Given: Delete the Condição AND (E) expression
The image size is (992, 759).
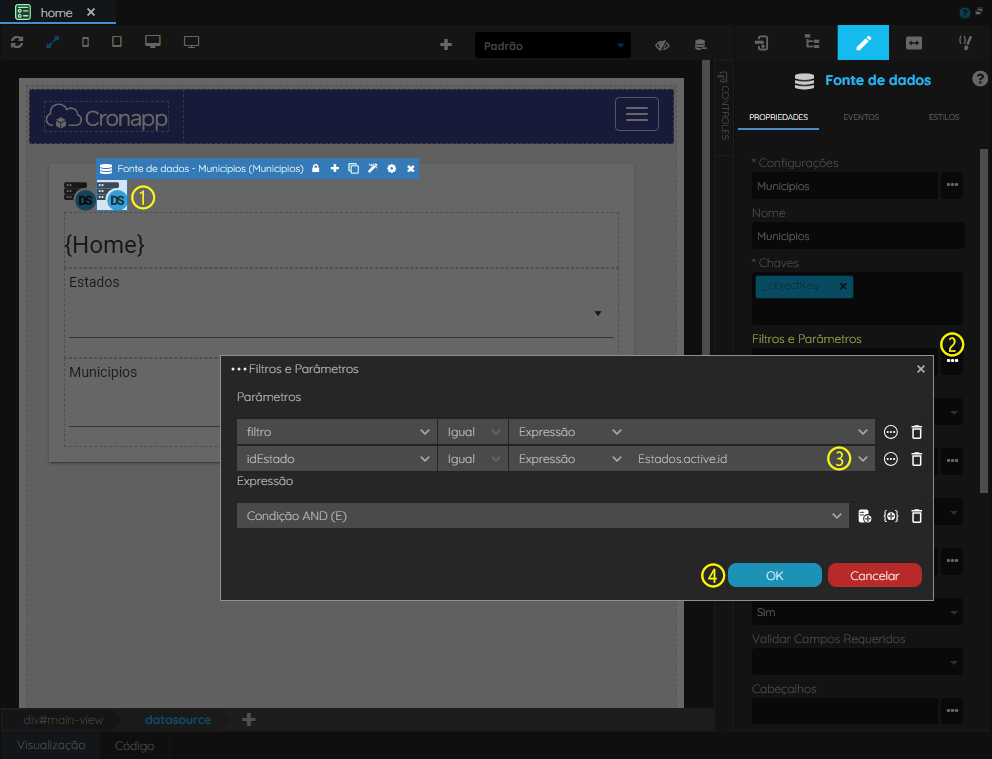Looking at the screenshot, I should [x=916, y=516].
